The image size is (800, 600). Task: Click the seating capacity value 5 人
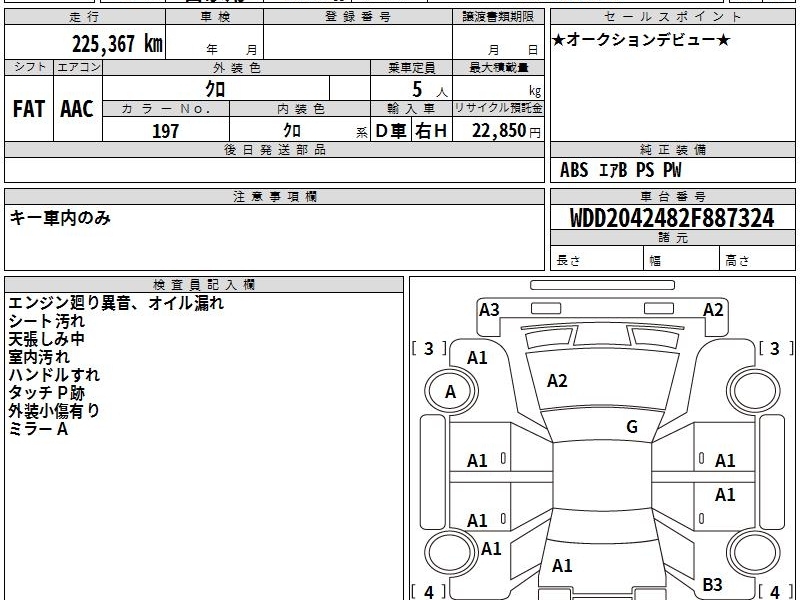[429, 90]
